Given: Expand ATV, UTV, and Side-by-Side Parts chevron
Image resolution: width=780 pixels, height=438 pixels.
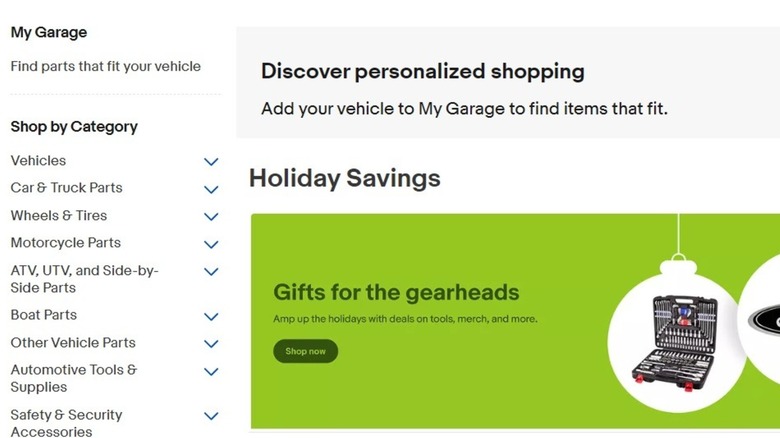Looking at the screenshot, I should 211,271.
